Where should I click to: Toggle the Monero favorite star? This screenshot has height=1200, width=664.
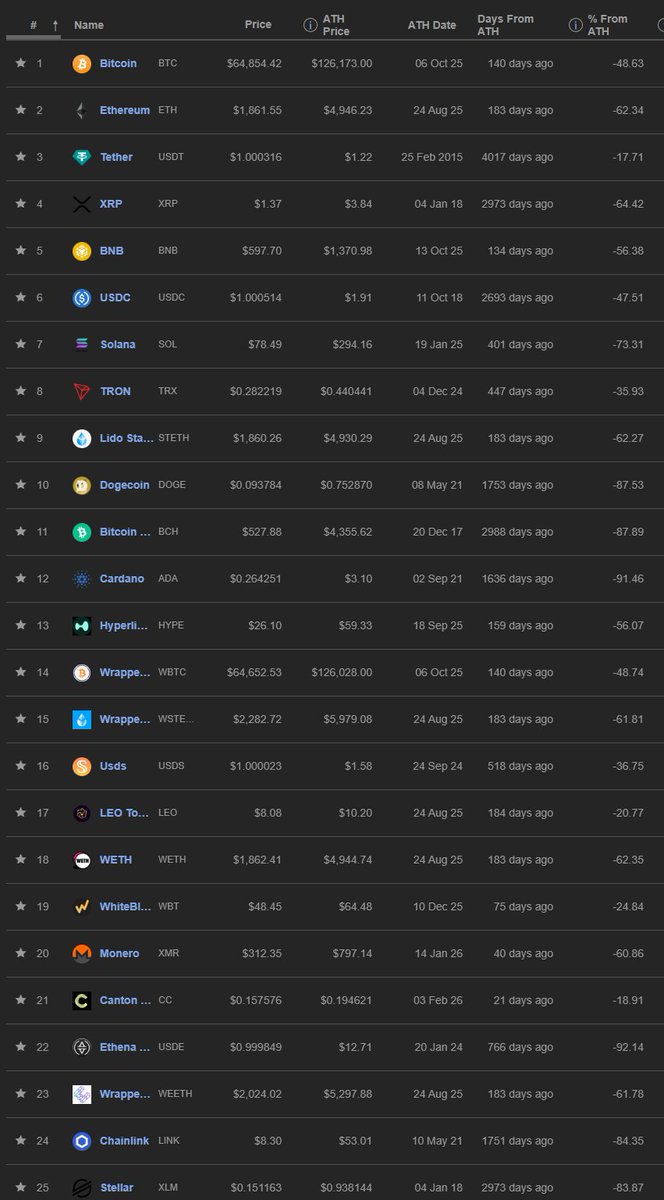point(20,954)
